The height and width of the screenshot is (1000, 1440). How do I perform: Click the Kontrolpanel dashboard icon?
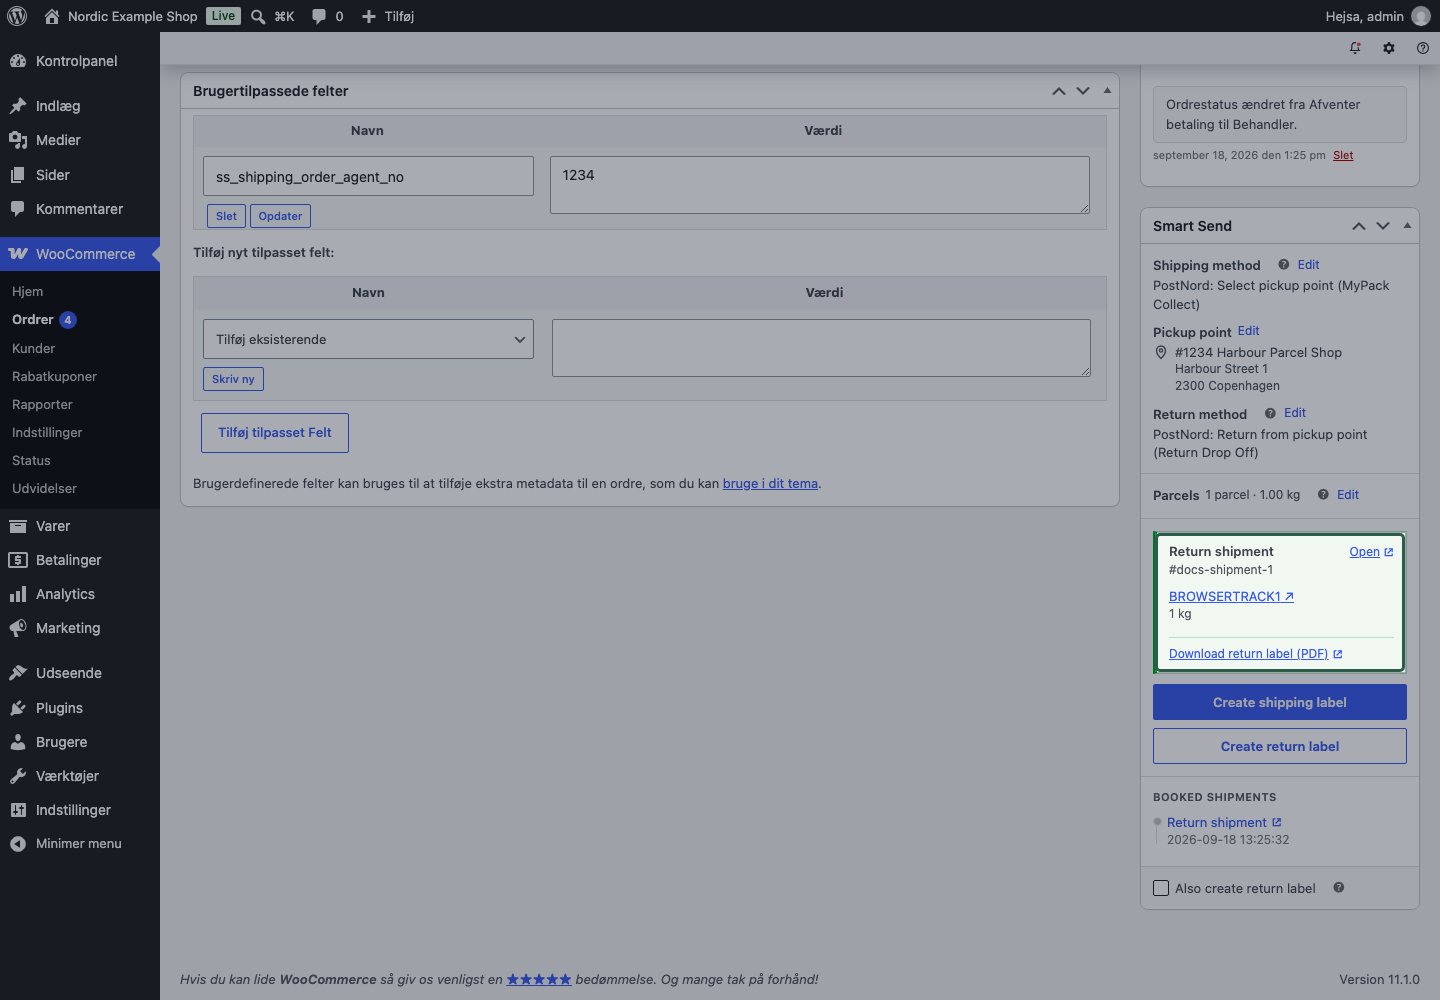coord(18,61)
